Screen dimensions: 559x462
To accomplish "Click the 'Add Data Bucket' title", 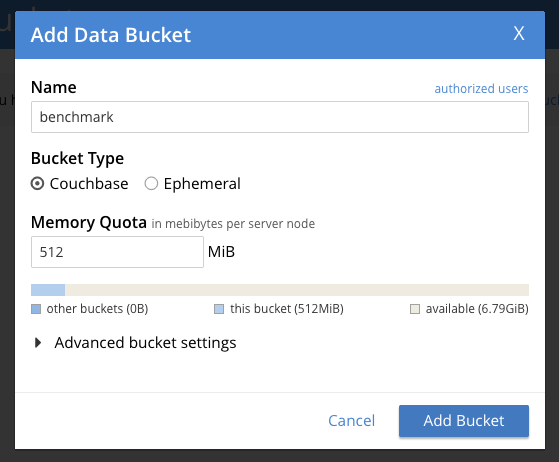I will point(111,35).
